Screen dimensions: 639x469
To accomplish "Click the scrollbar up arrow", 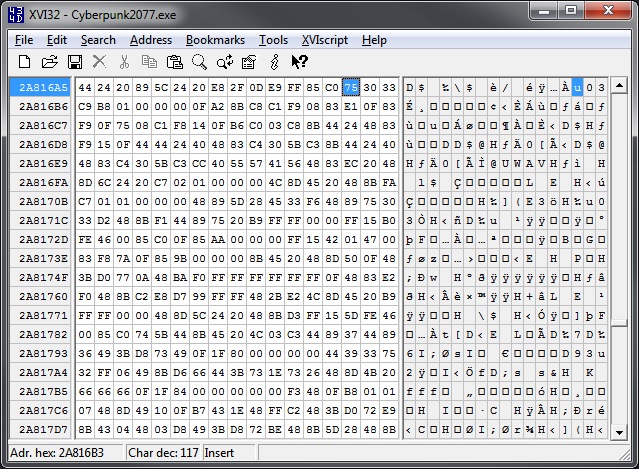I will [x=619, y=85].
